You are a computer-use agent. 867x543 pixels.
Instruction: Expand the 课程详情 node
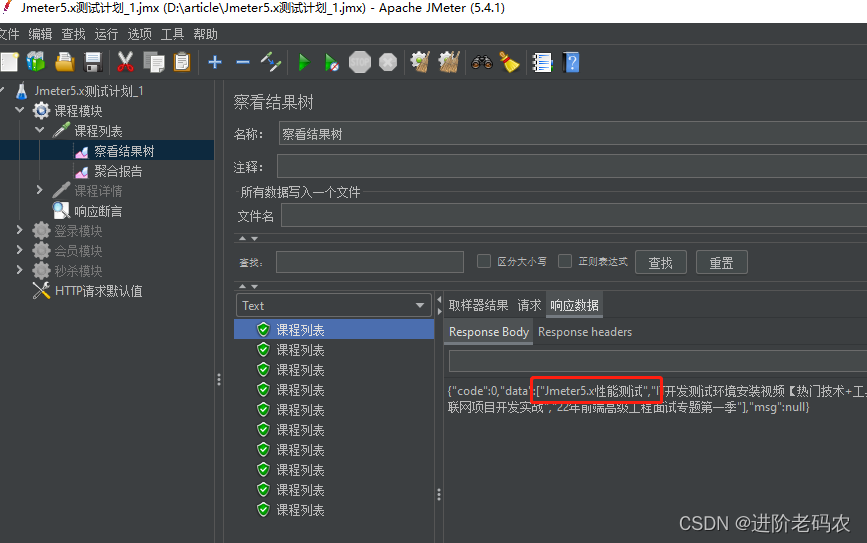coord(40,190)
